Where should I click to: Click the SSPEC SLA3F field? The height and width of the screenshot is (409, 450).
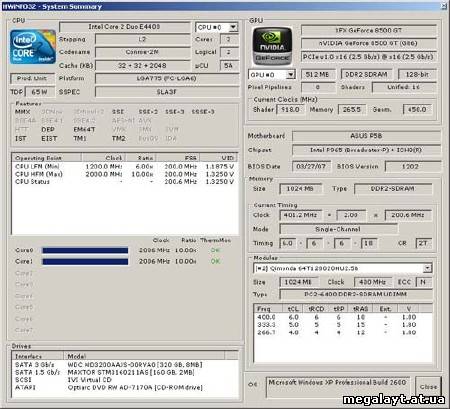click(167, 92)
